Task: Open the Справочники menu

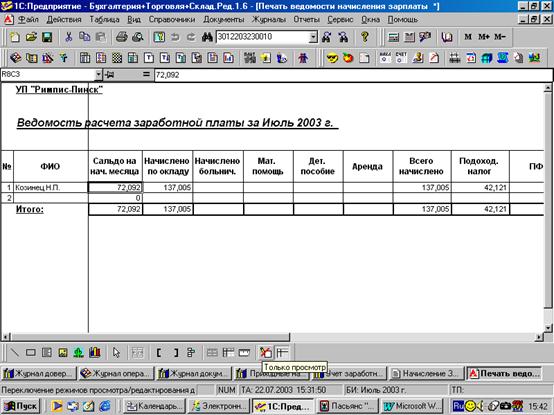Action: click(x=172, y=20)
